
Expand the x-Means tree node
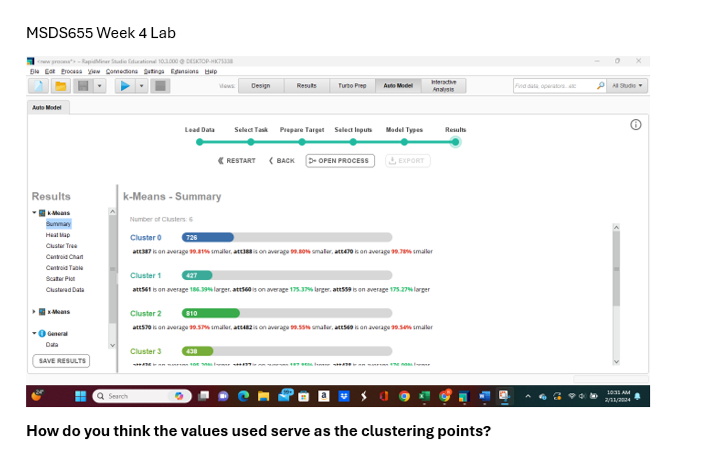click(34, 312)
